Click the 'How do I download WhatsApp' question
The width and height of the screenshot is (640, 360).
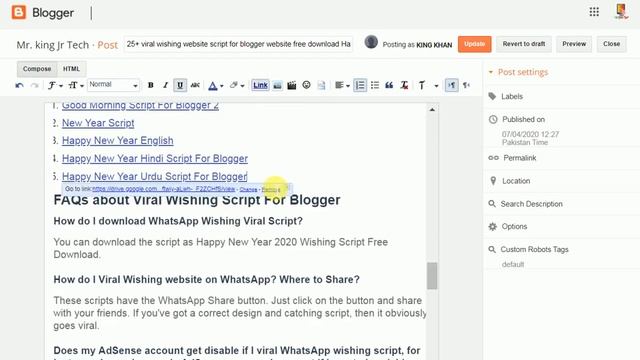tap(178, 221)
